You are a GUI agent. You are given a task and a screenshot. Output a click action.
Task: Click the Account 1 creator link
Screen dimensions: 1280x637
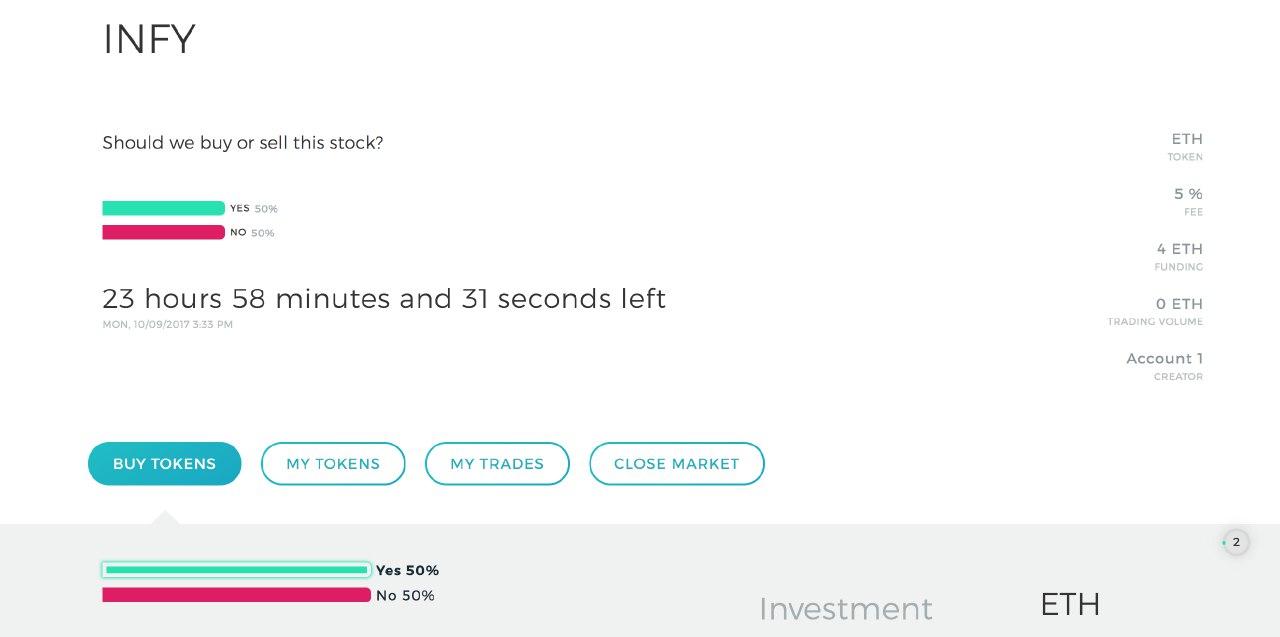(x=1164, y=358)
